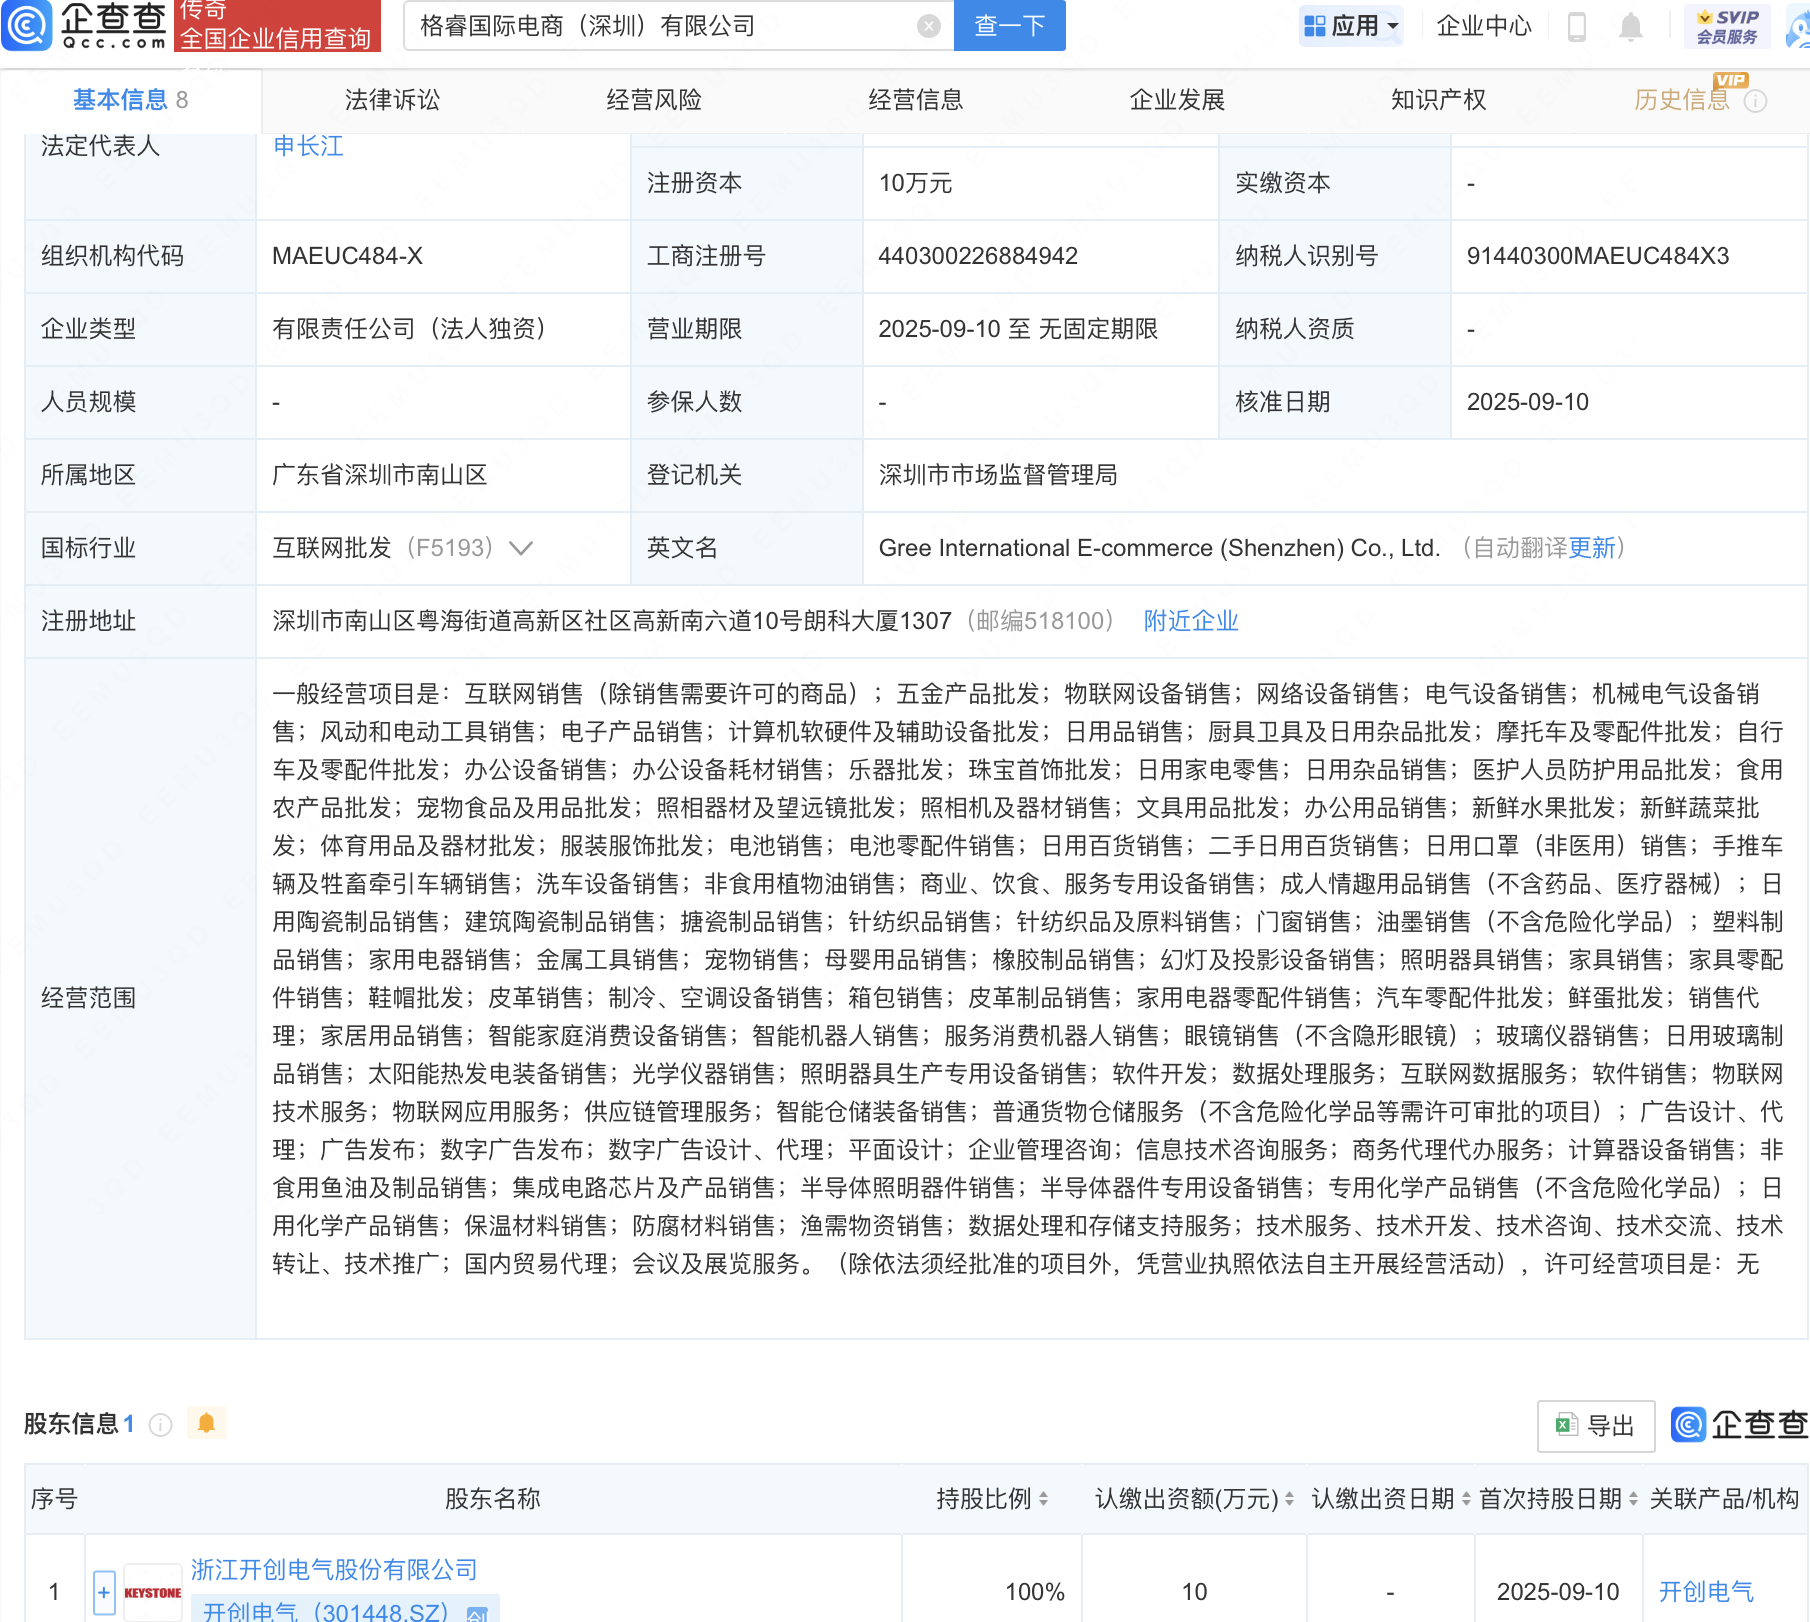Enable monitoring via the bell beside 股东信息
1810x1622 pixels.
207,1423
